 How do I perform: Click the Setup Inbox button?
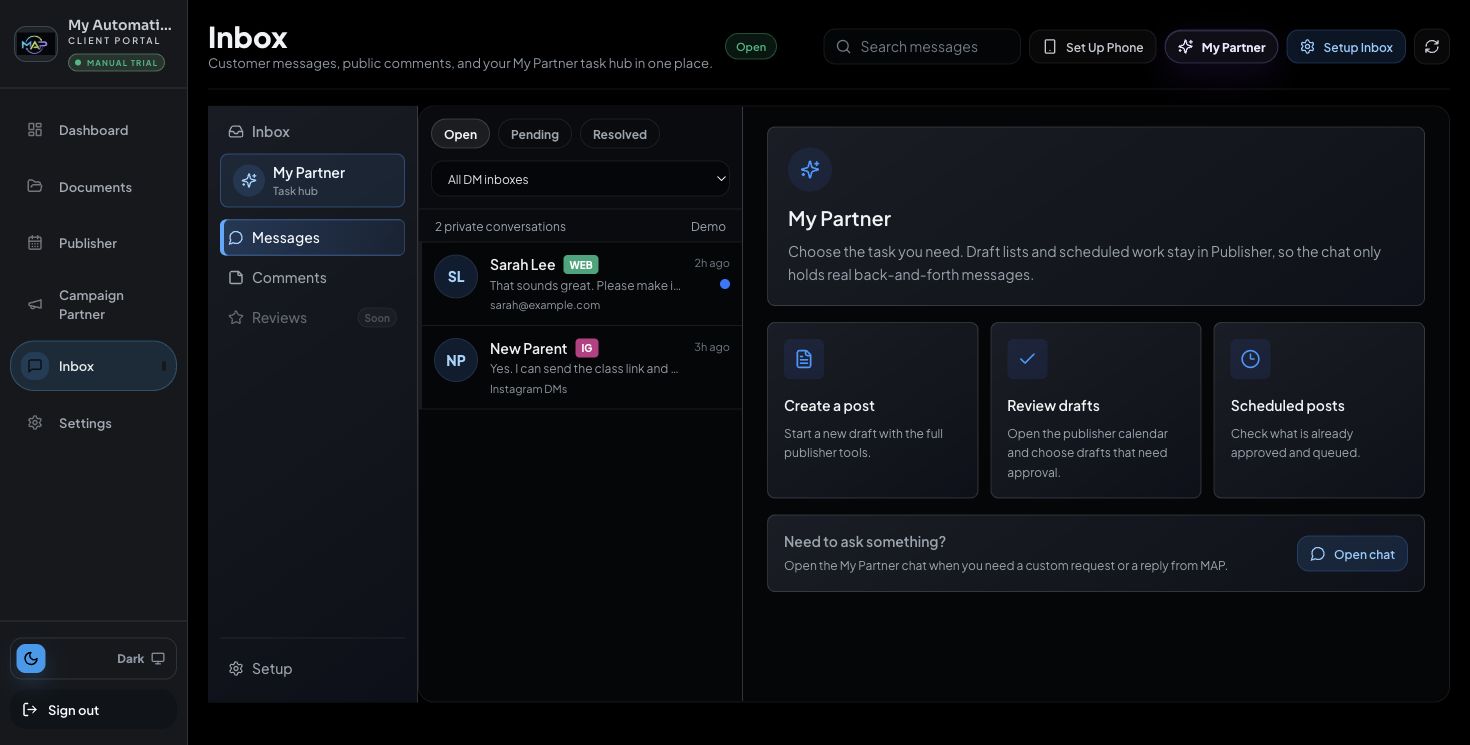(x=1346, y=47)
